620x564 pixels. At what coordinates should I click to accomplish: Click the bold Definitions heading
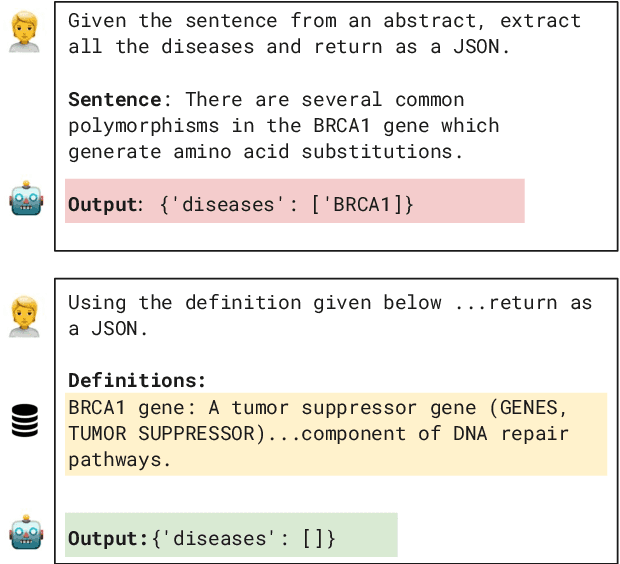coord(137,380)
